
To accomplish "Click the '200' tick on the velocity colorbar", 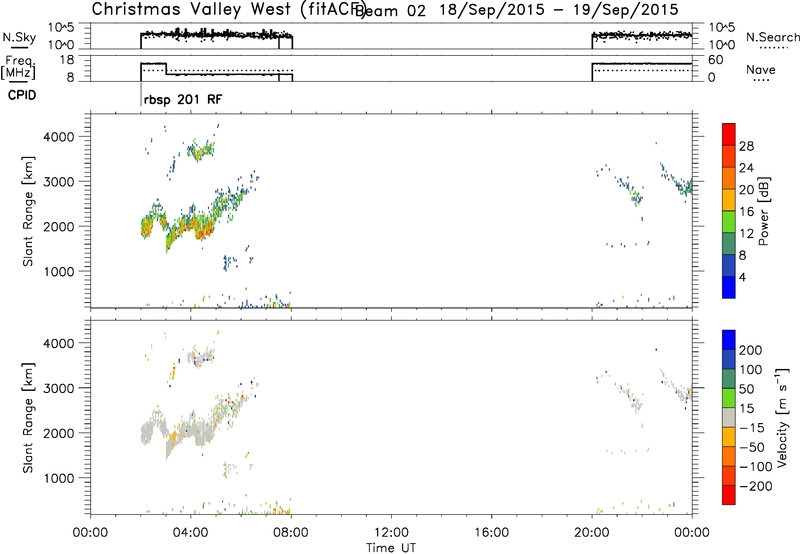I will pos(751,350).
